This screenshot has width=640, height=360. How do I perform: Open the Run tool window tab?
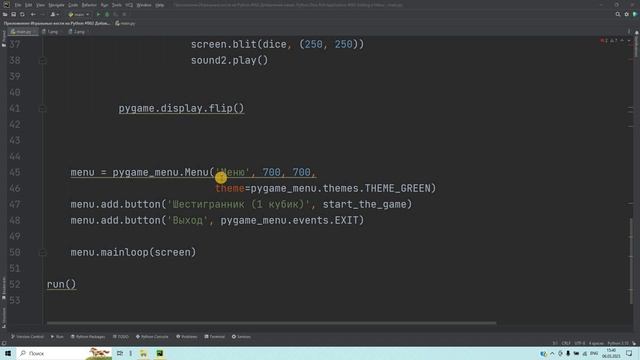[x=57, y=337]
